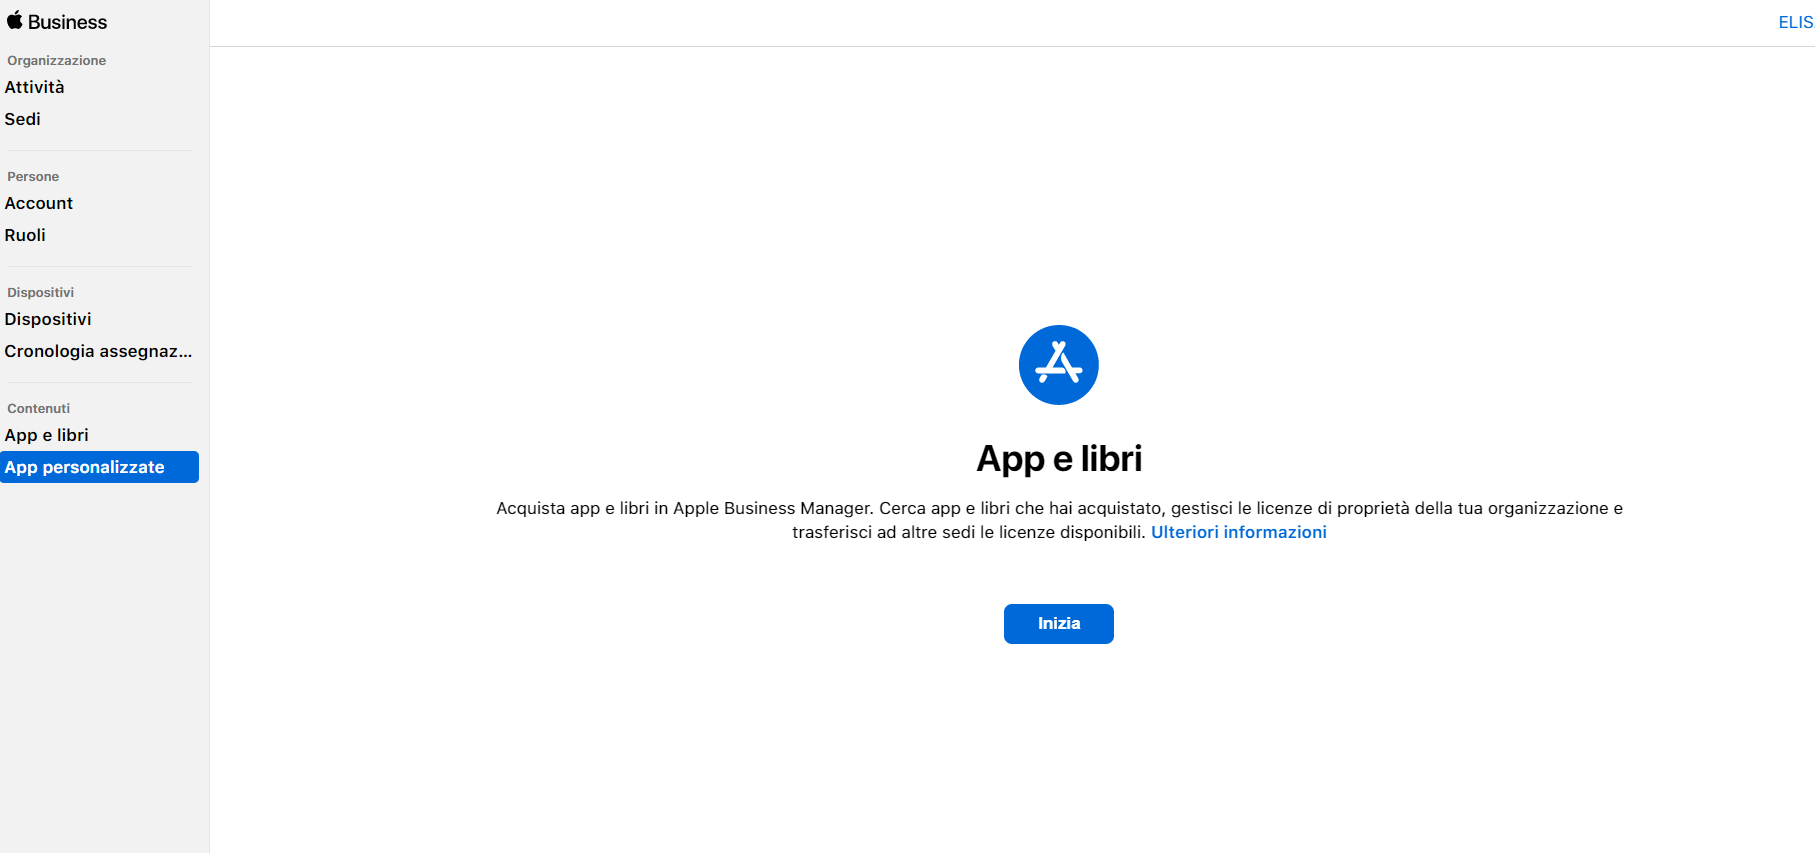Image resolution: width=1815 pixels, height=853 pixels.
Task: Click the Persone section label
Action: (x=33, y=176)
